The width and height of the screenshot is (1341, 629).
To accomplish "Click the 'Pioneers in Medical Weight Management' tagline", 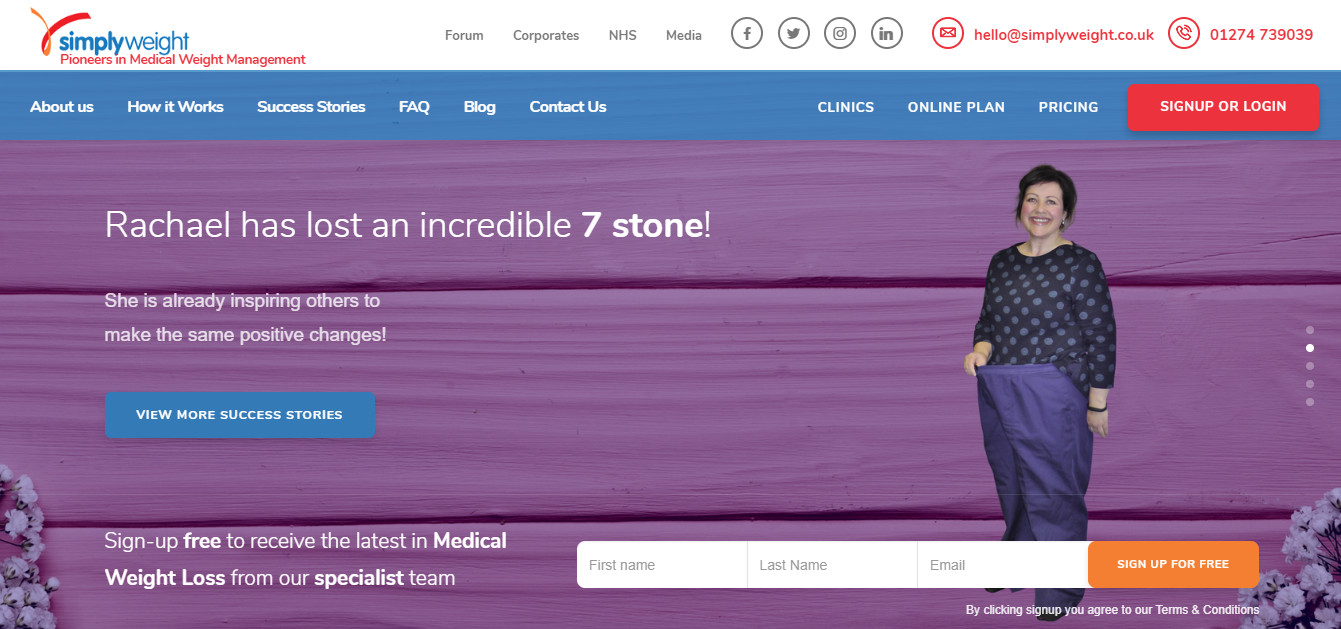I will (183, 60).
